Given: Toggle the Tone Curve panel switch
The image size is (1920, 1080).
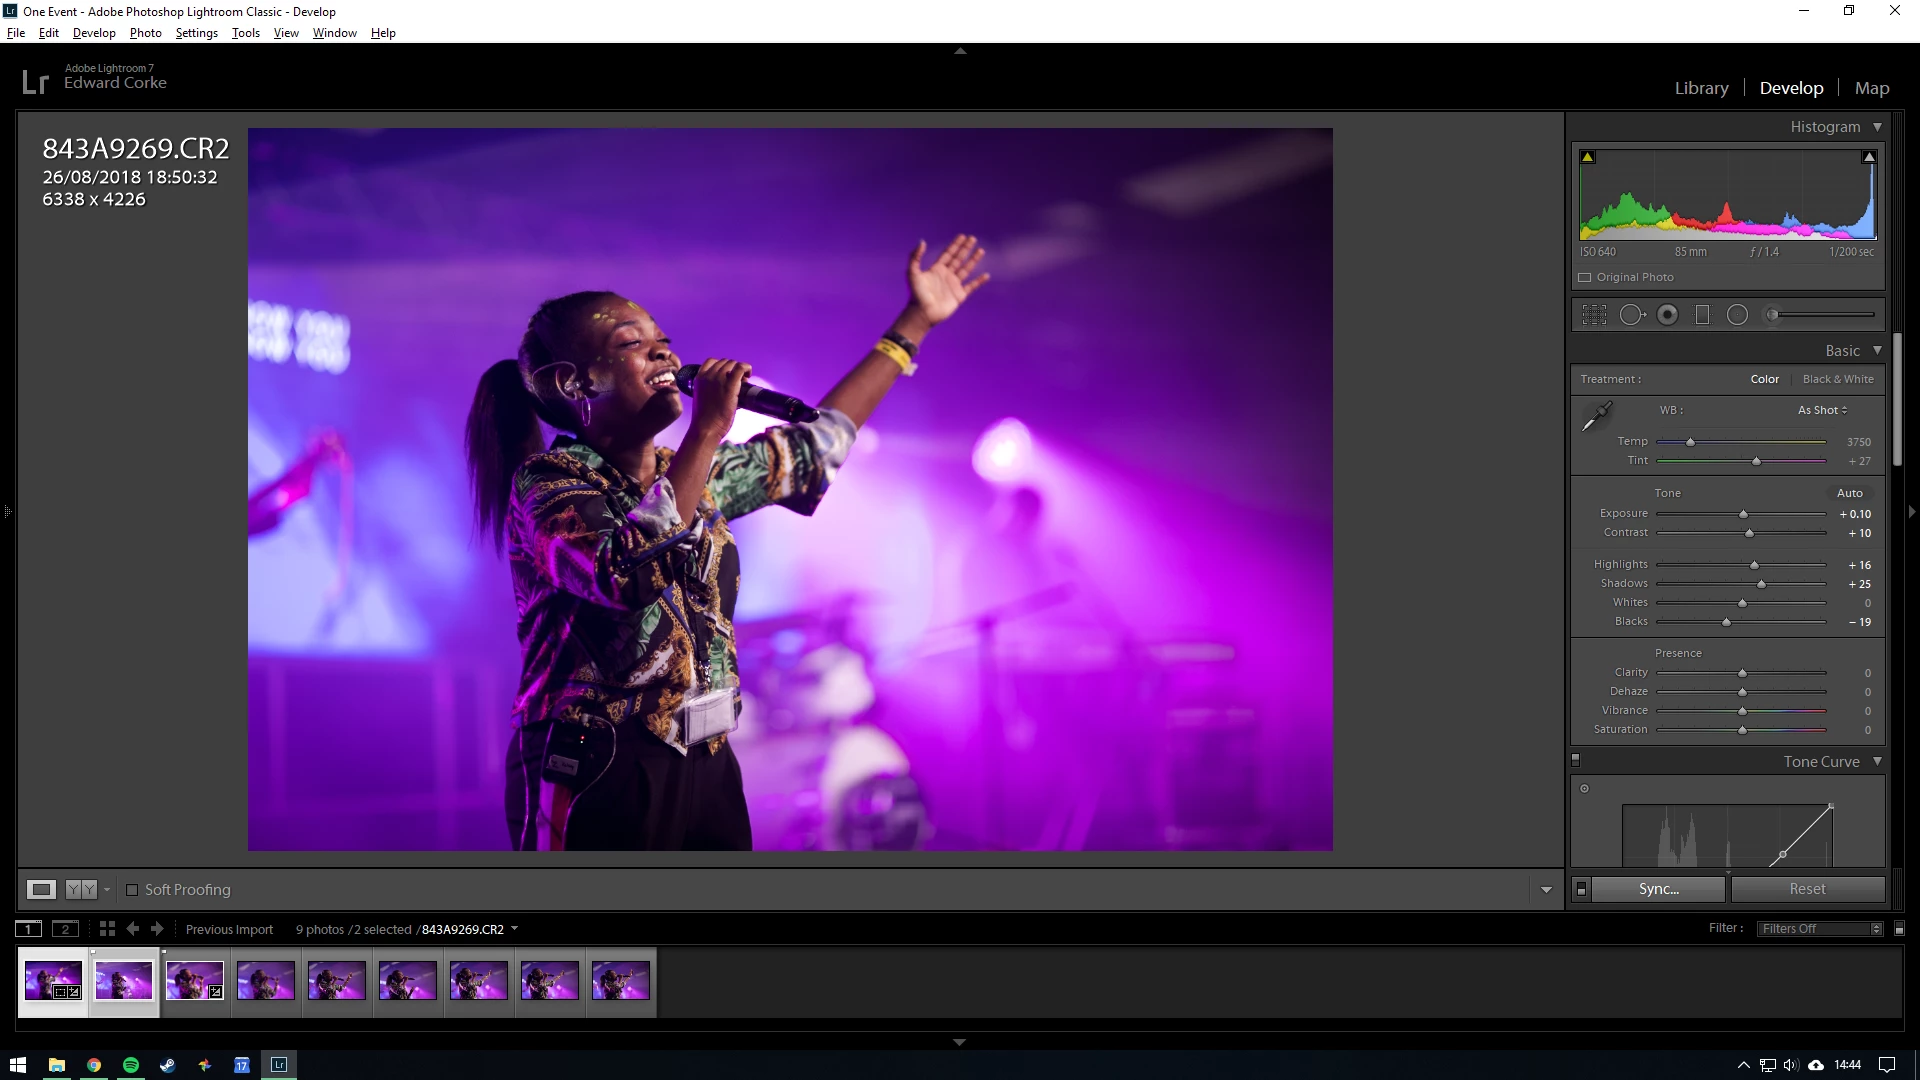Looking at the screenshot, I should [1576, 761].
